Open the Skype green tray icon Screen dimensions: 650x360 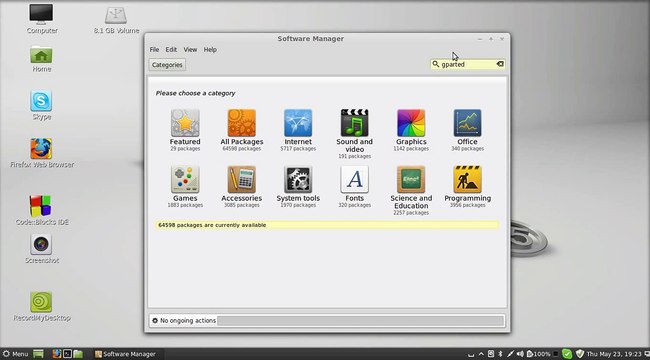(x=567, y=354)
